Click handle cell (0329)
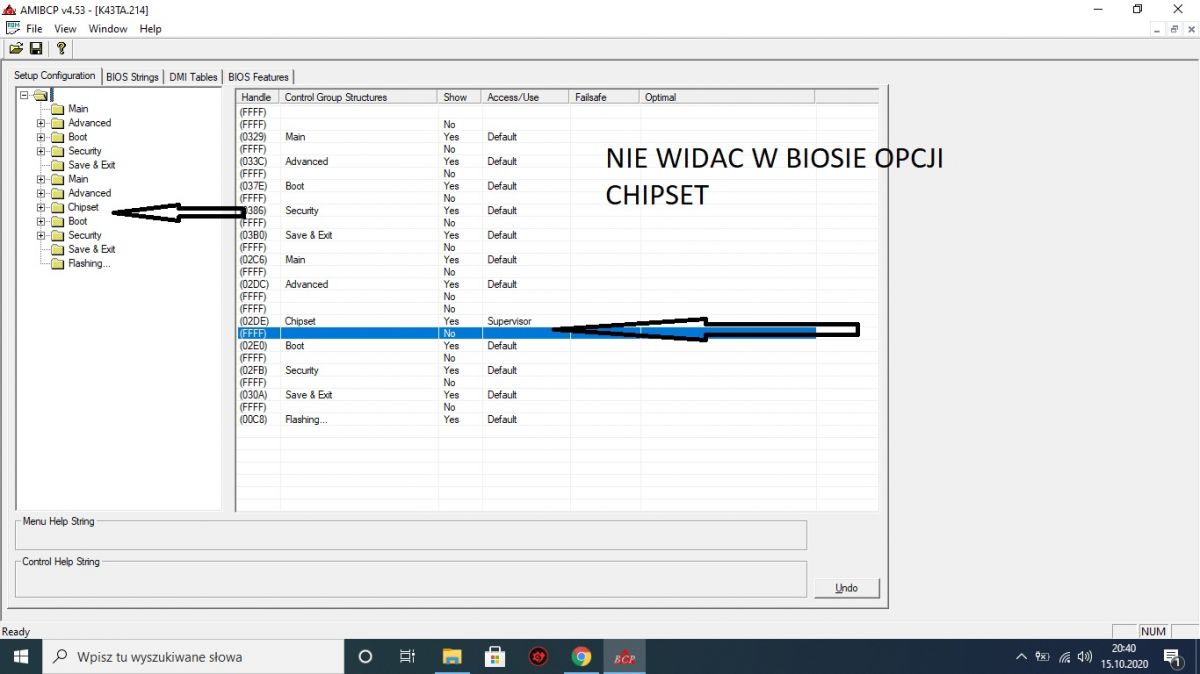The width and height of the screenshot is (1200, 674). click(253, 137)
